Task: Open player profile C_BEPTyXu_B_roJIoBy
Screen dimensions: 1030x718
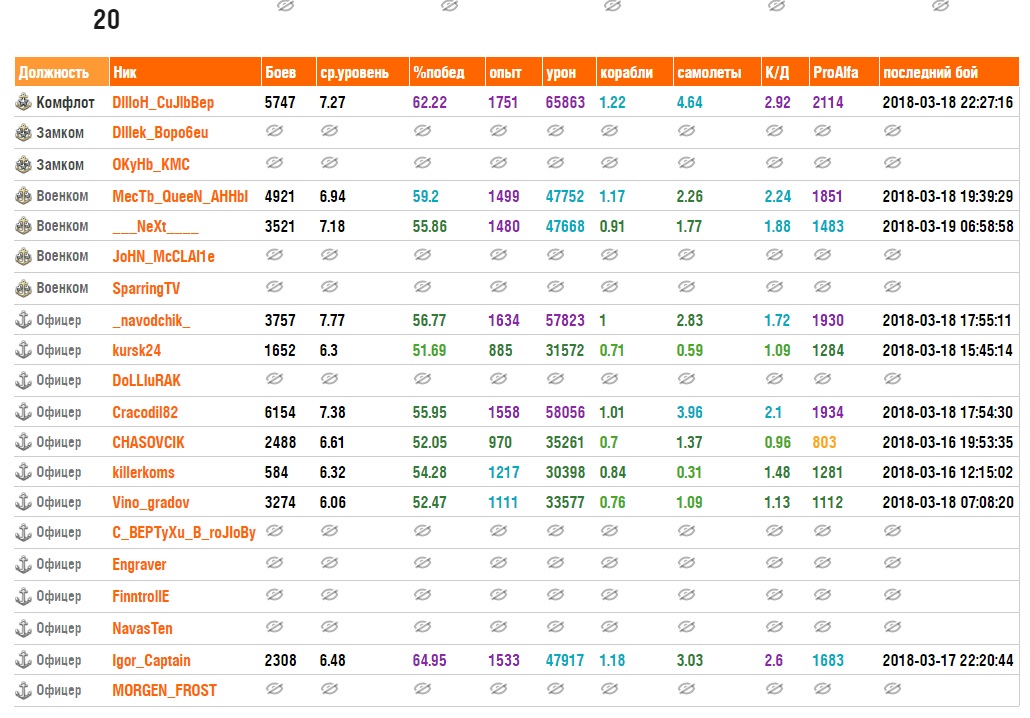Action: [x=184, y=532]
